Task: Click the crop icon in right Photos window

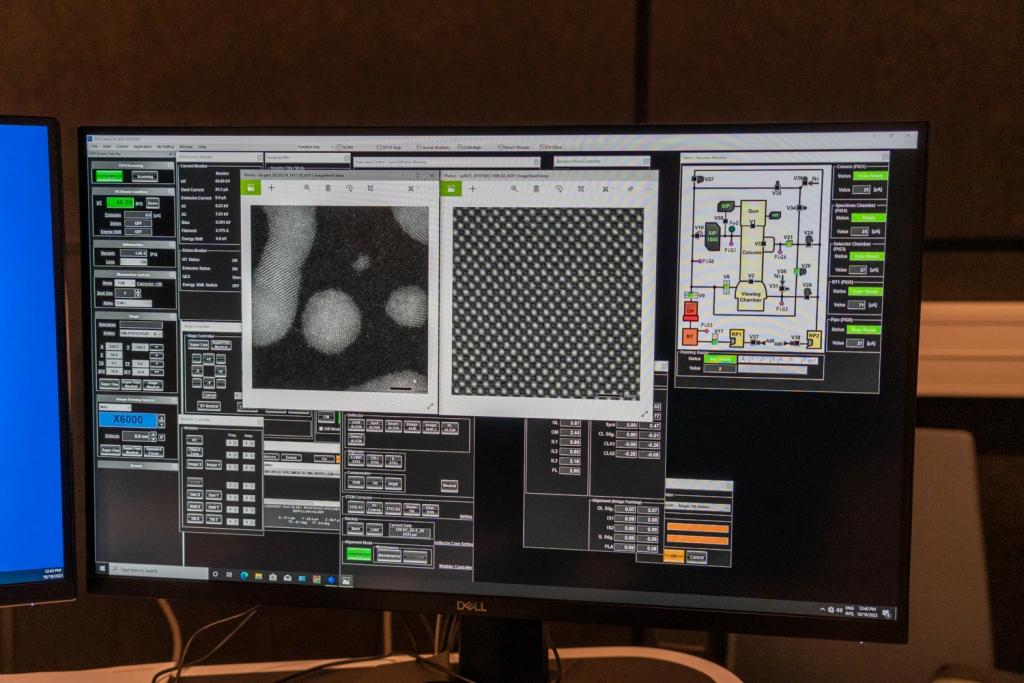Action: coord(581,189)
